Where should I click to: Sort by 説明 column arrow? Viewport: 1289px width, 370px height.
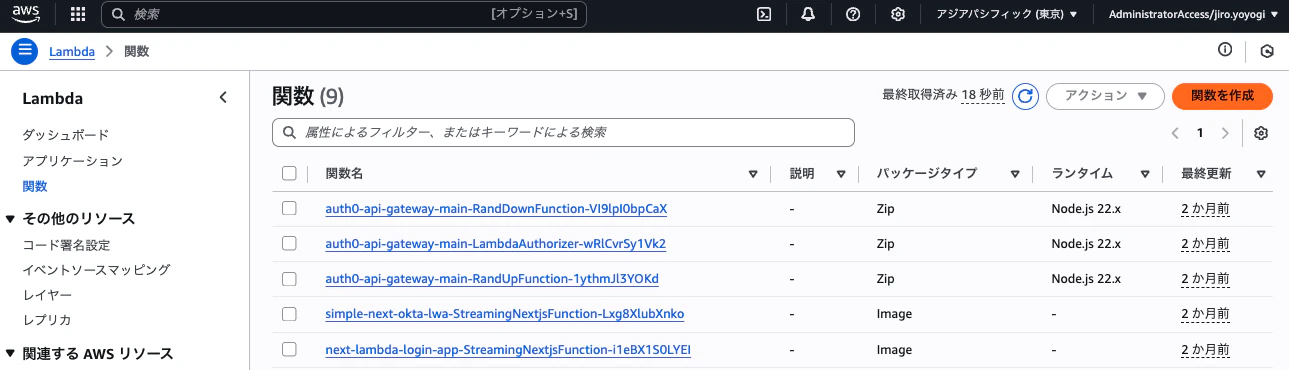point(841,174)
